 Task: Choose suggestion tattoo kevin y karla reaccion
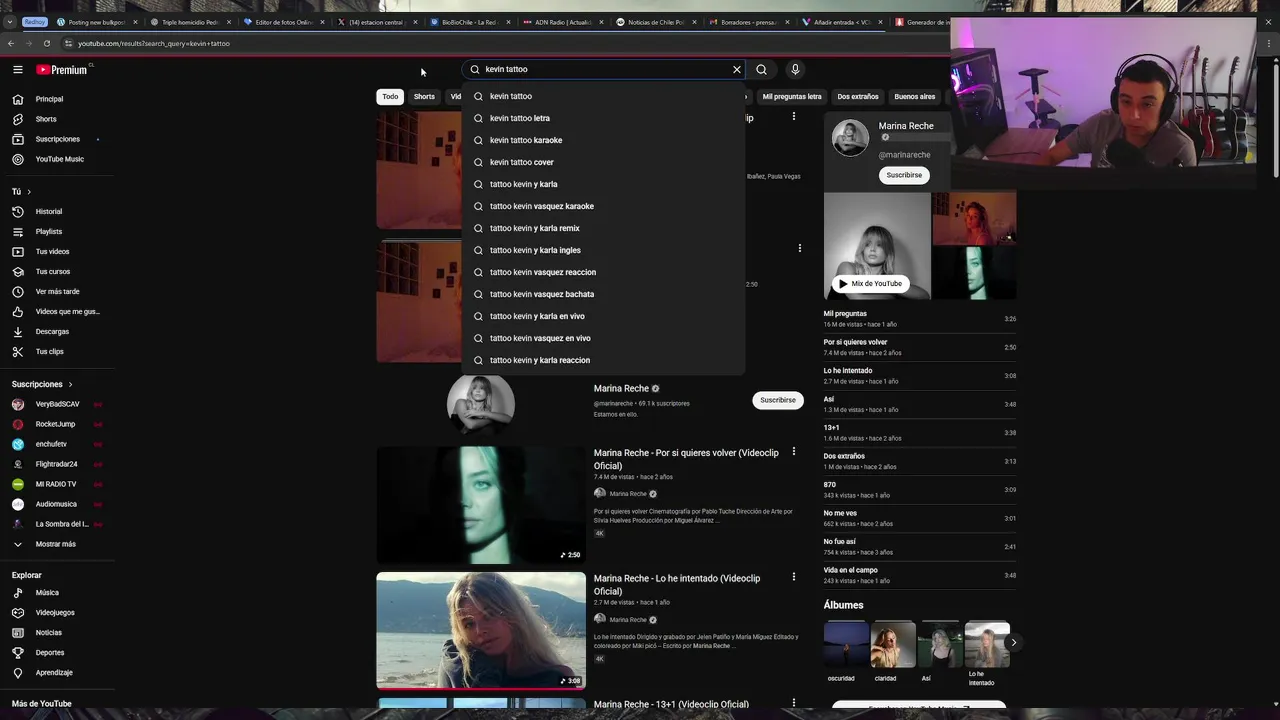tap(603, 360)
